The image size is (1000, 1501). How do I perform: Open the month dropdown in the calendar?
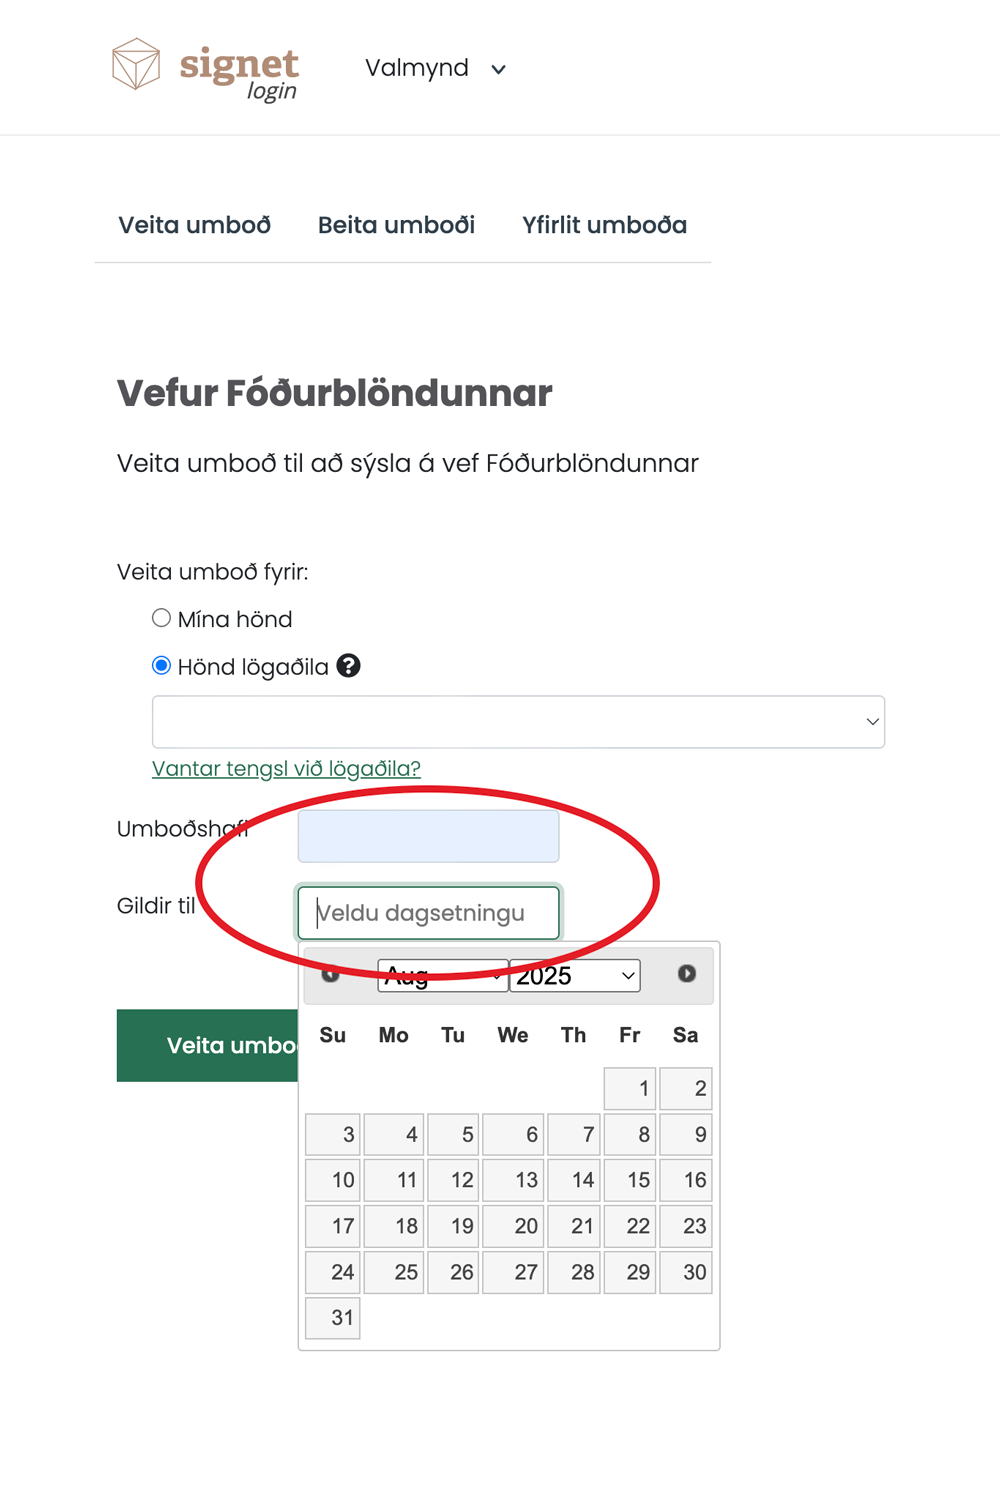(x=442, y=976)
